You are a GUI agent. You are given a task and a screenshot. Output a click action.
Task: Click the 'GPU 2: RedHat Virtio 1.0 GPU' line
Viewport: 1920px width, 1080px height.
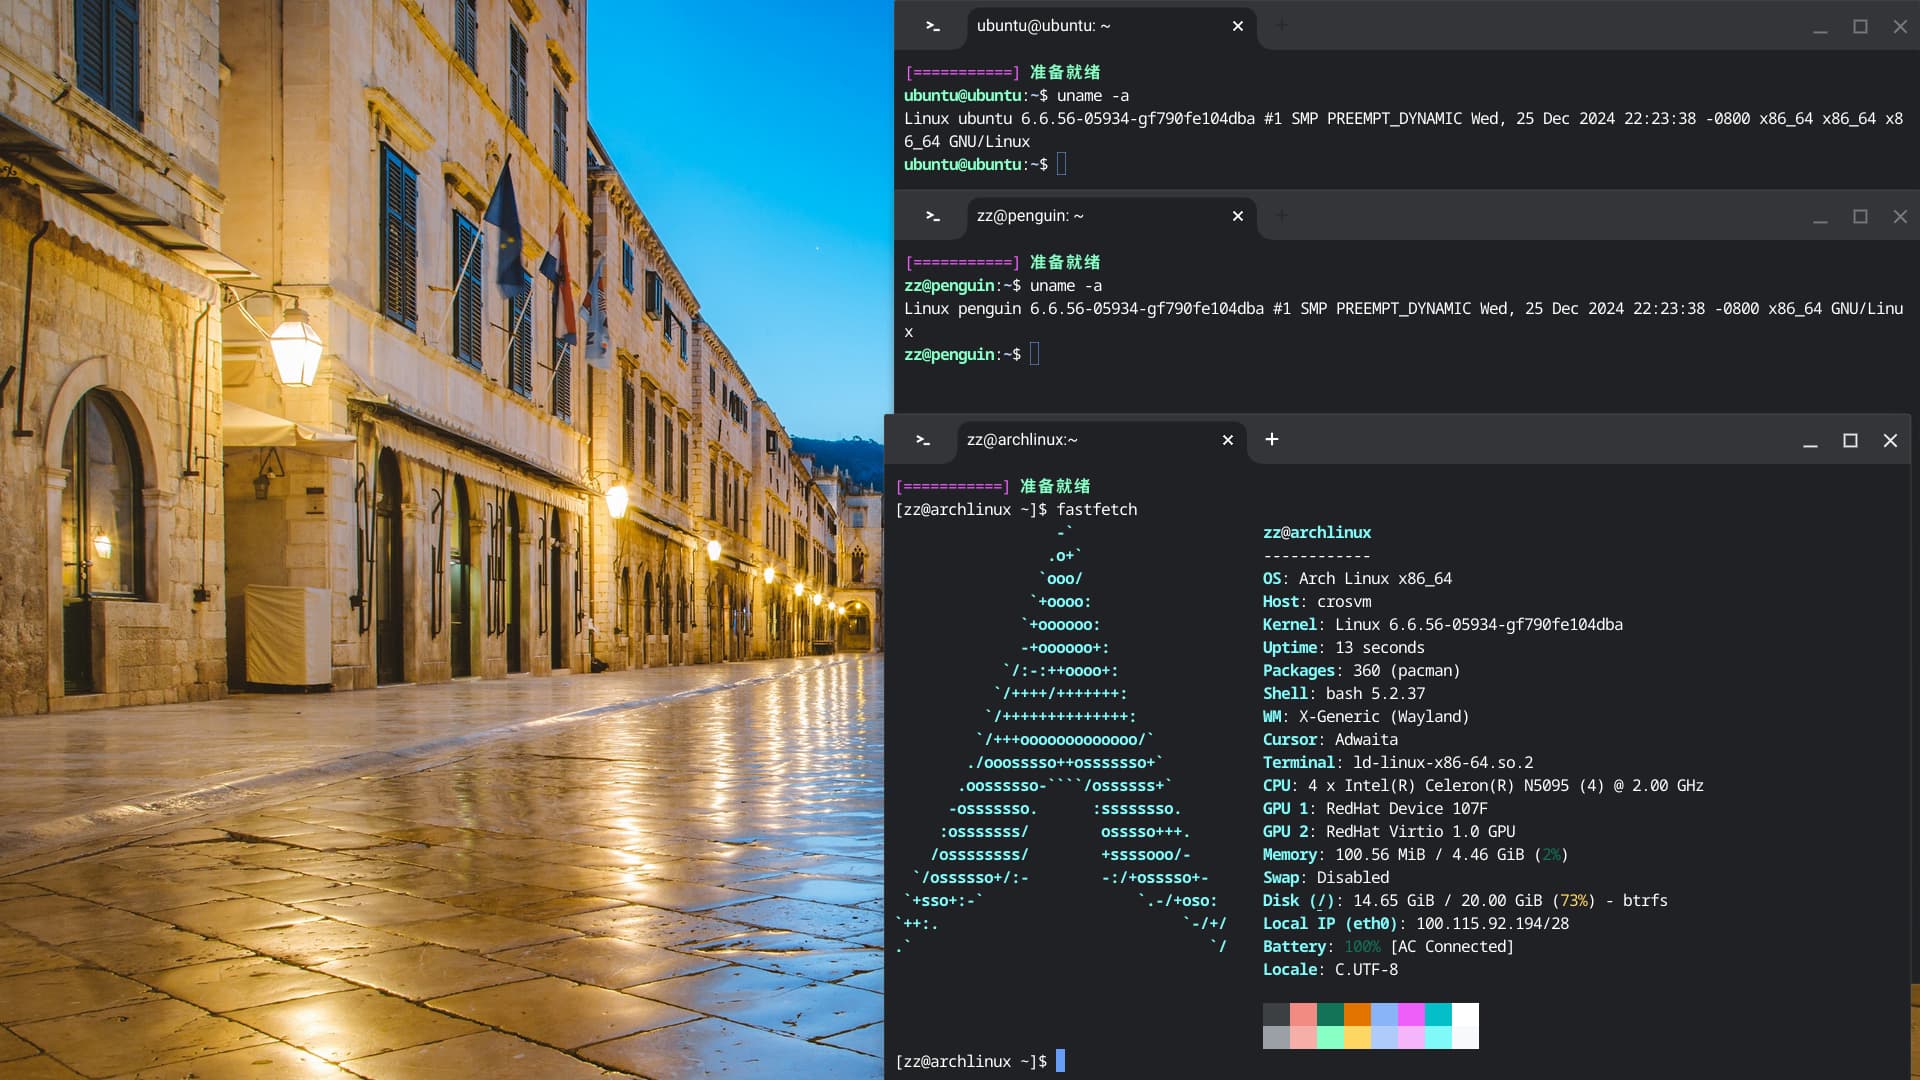(x=1389, y=831)
